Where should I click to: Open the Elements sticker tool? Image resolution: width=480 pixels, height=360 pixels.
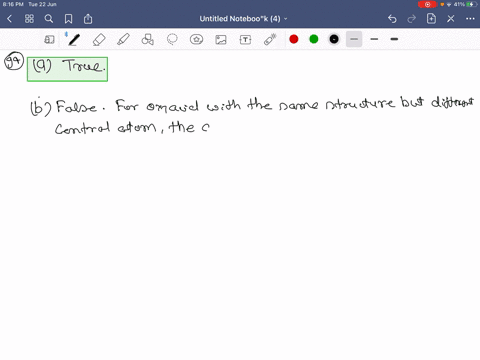click(x=197, y=40)
